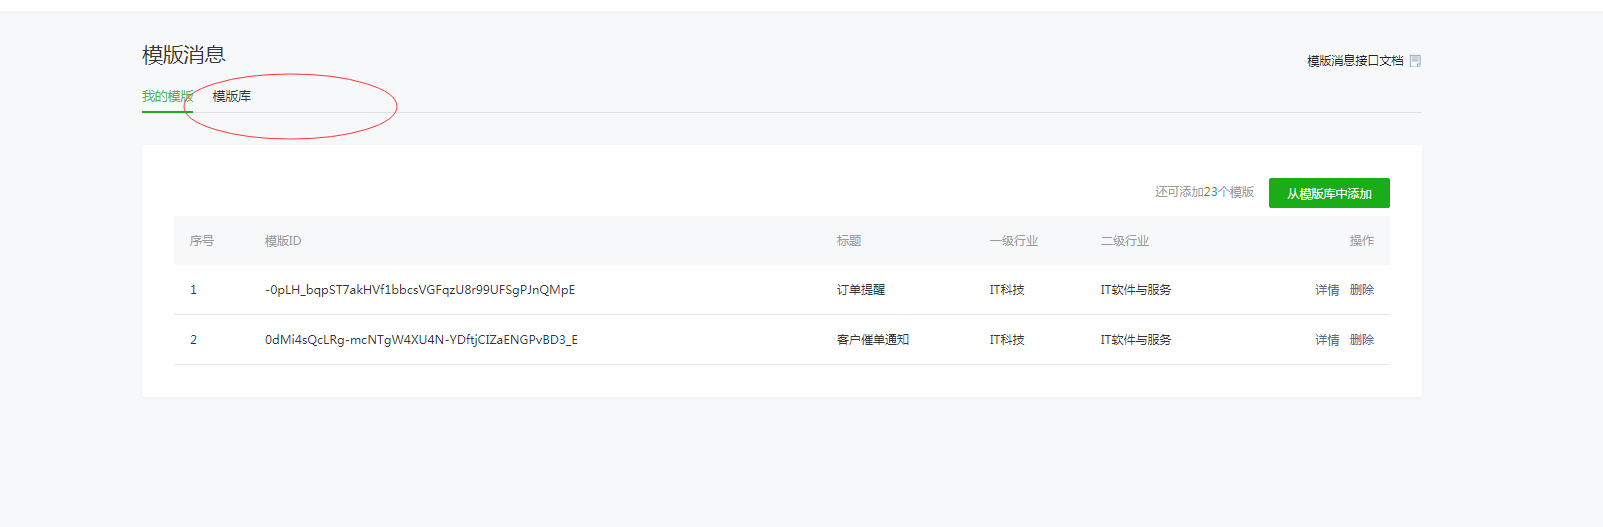This screenshot has height=527, width=1603.
Task: Click the 客户催单通知 title cell
Action: (872, 340)
